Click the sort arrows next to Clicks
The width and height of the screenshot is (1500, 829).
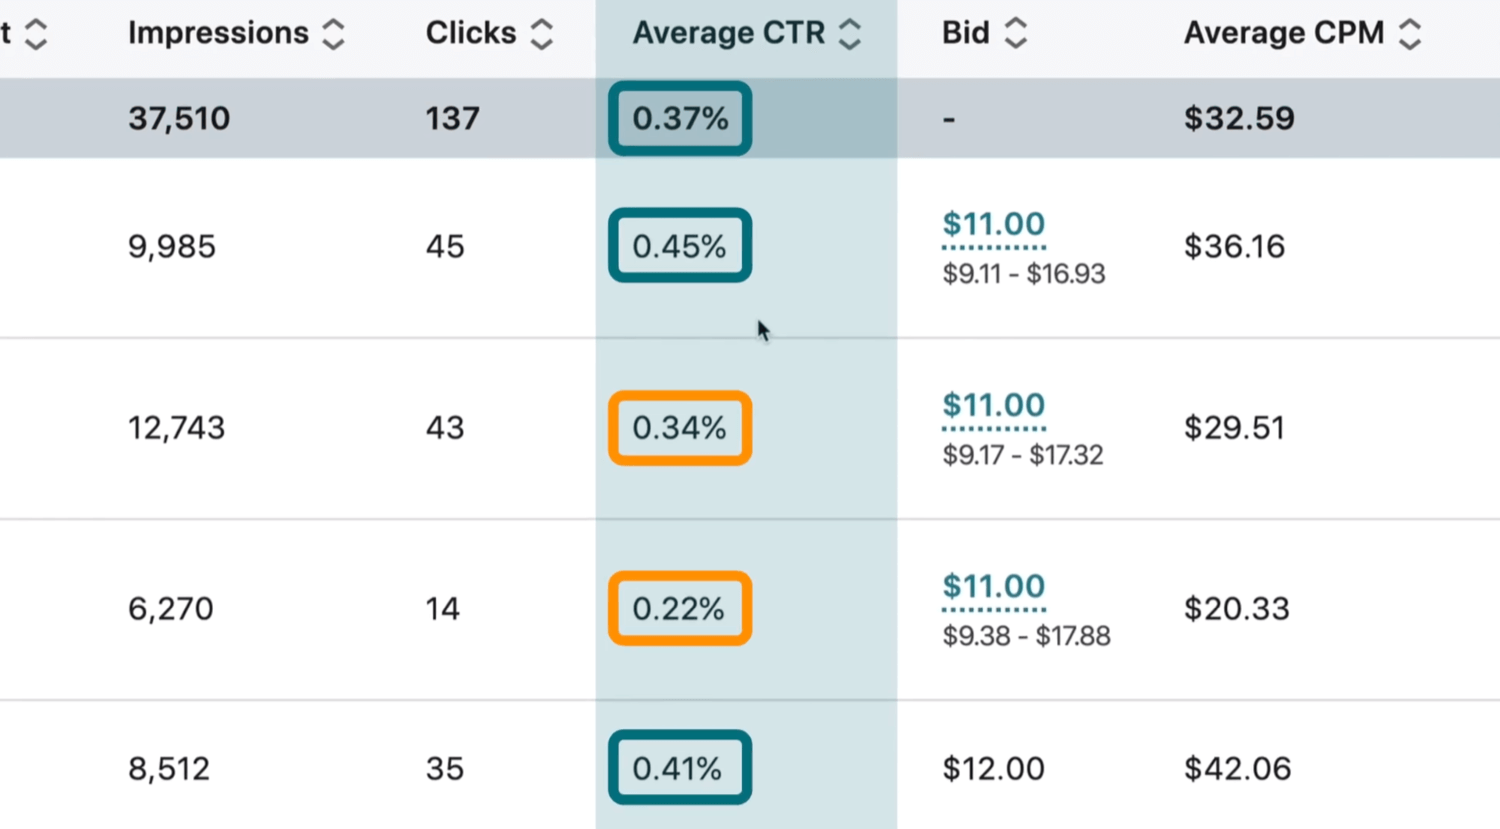click(x=541, y=34)
